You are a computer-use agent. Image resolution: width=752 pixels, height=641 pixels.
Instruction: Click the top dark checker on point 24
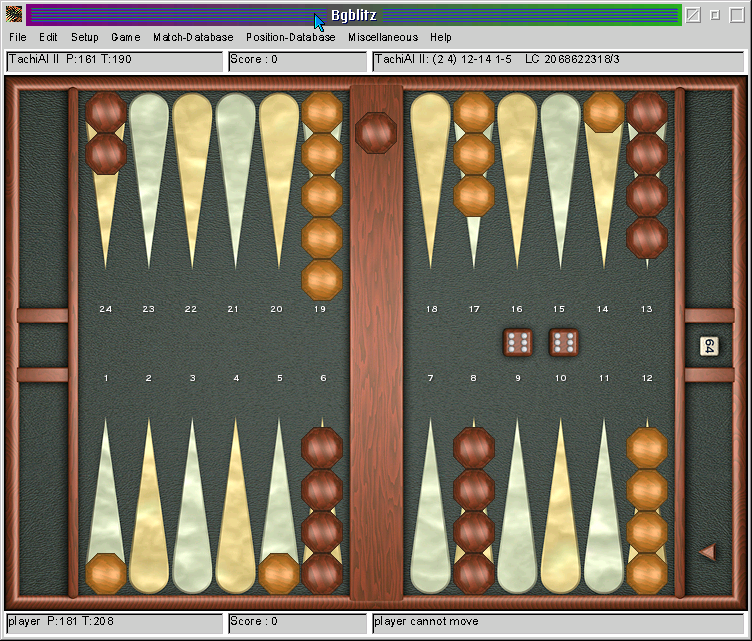click(x=106, y=112)
